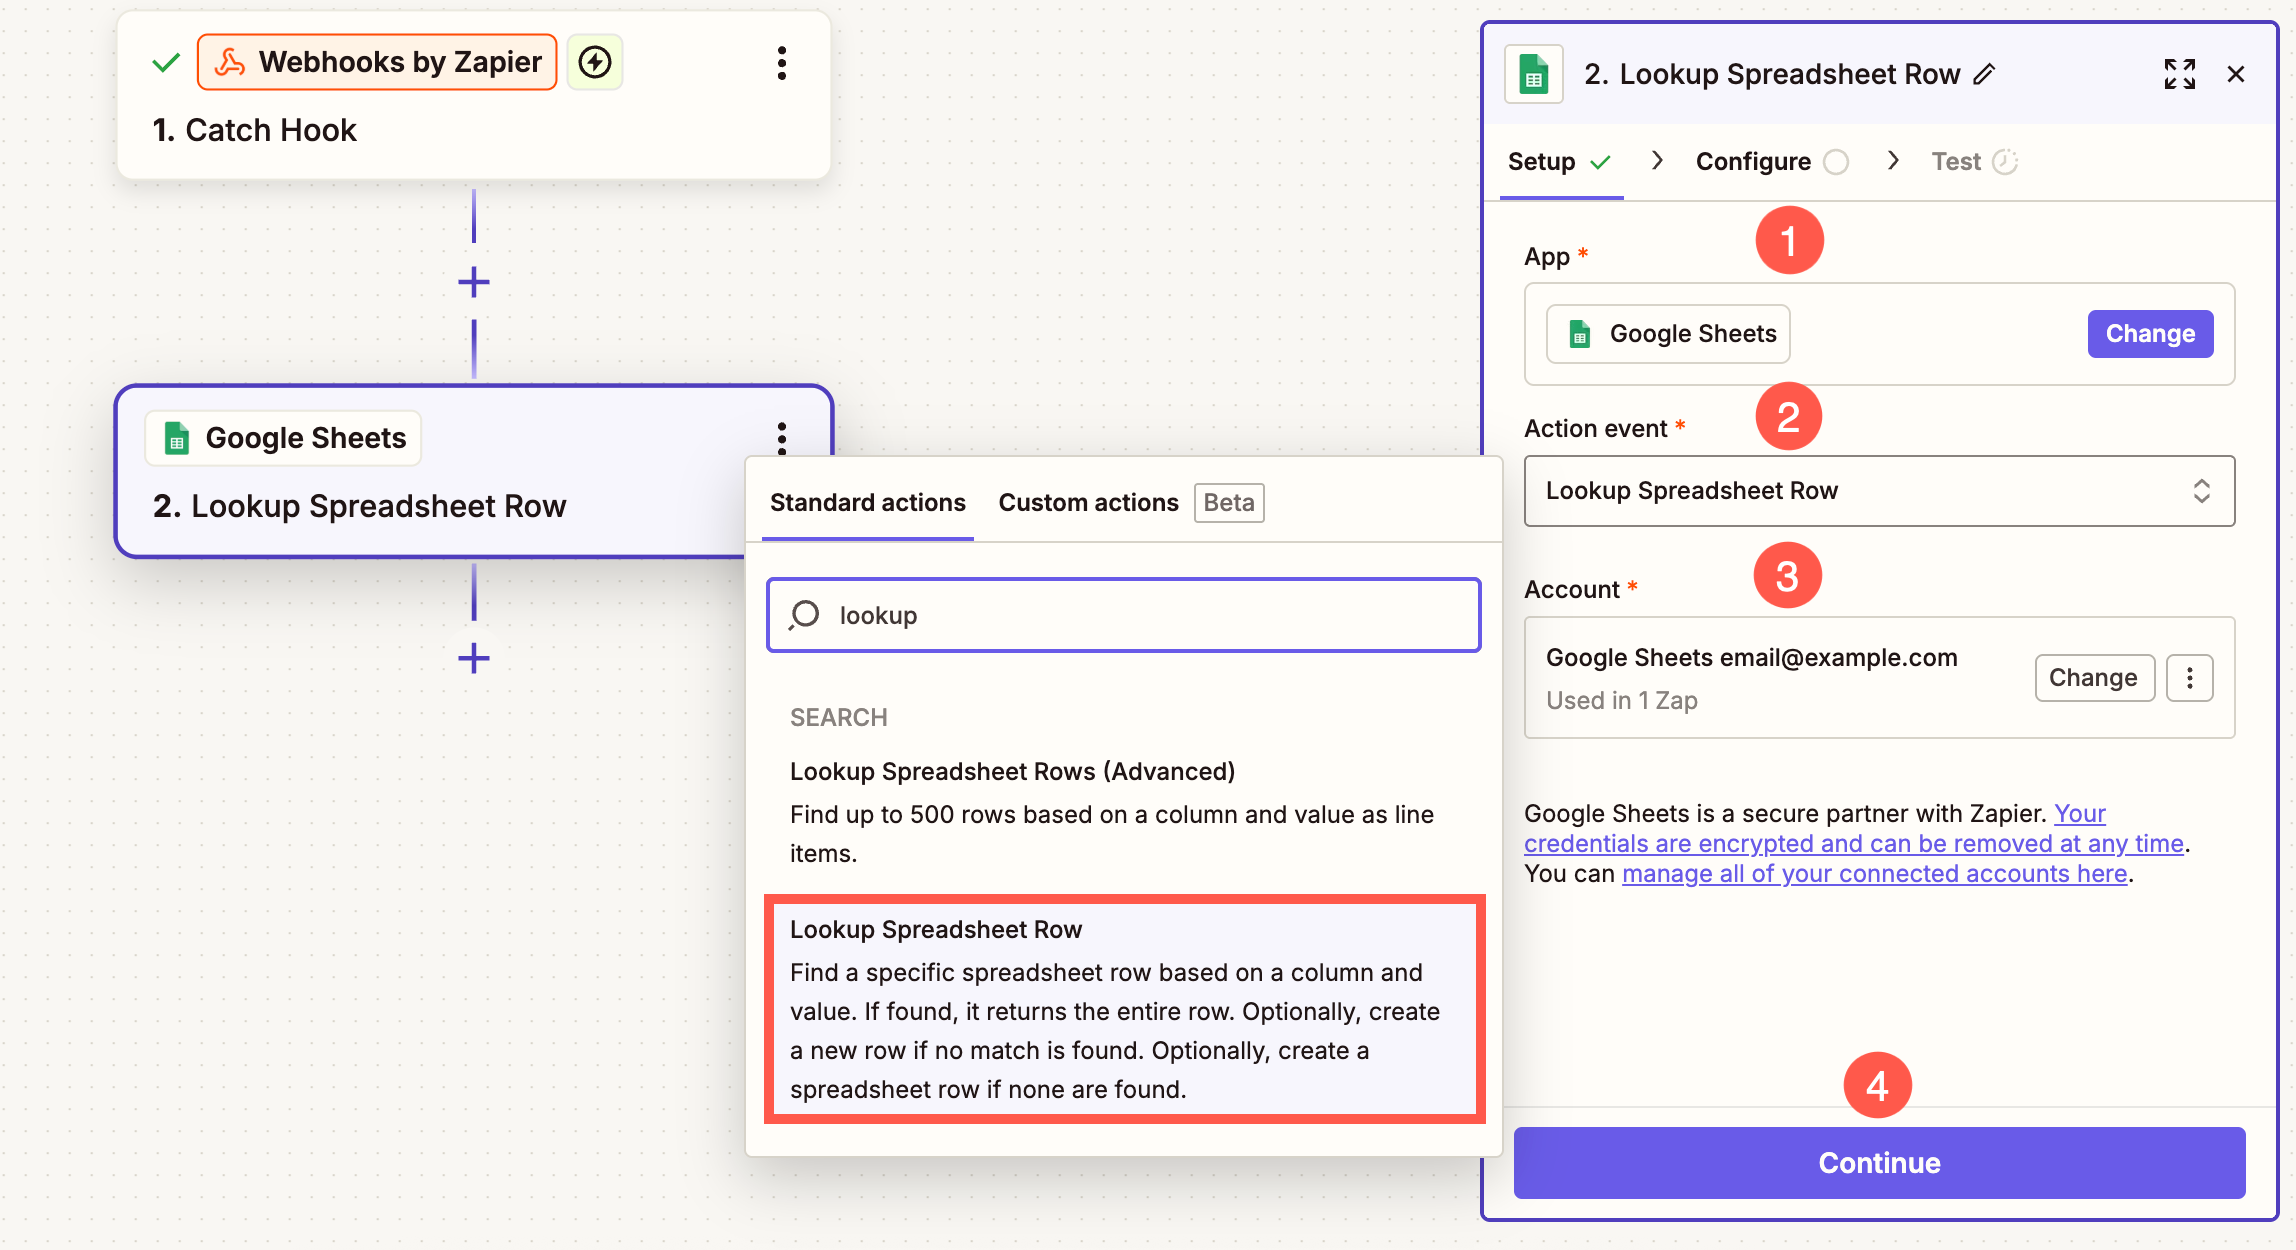Click the Google Sheets icon in panel header
This screenshot has width=2296, height=1250.
click(1534, 74)
